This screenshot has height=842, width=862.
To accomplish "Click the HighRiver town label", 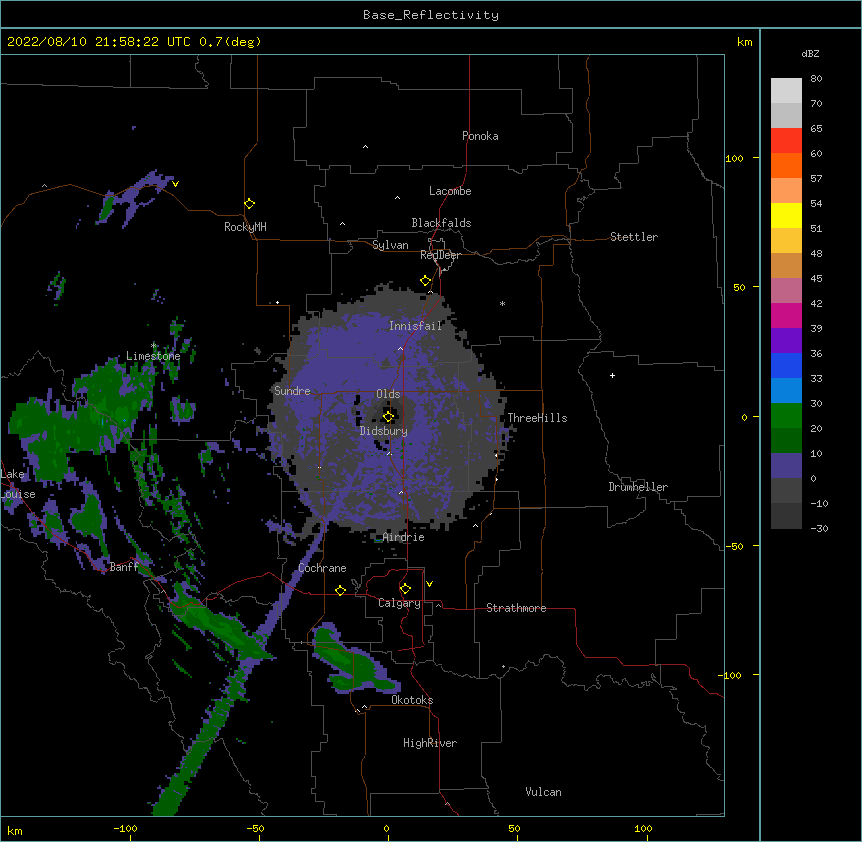I will point(430,743).
